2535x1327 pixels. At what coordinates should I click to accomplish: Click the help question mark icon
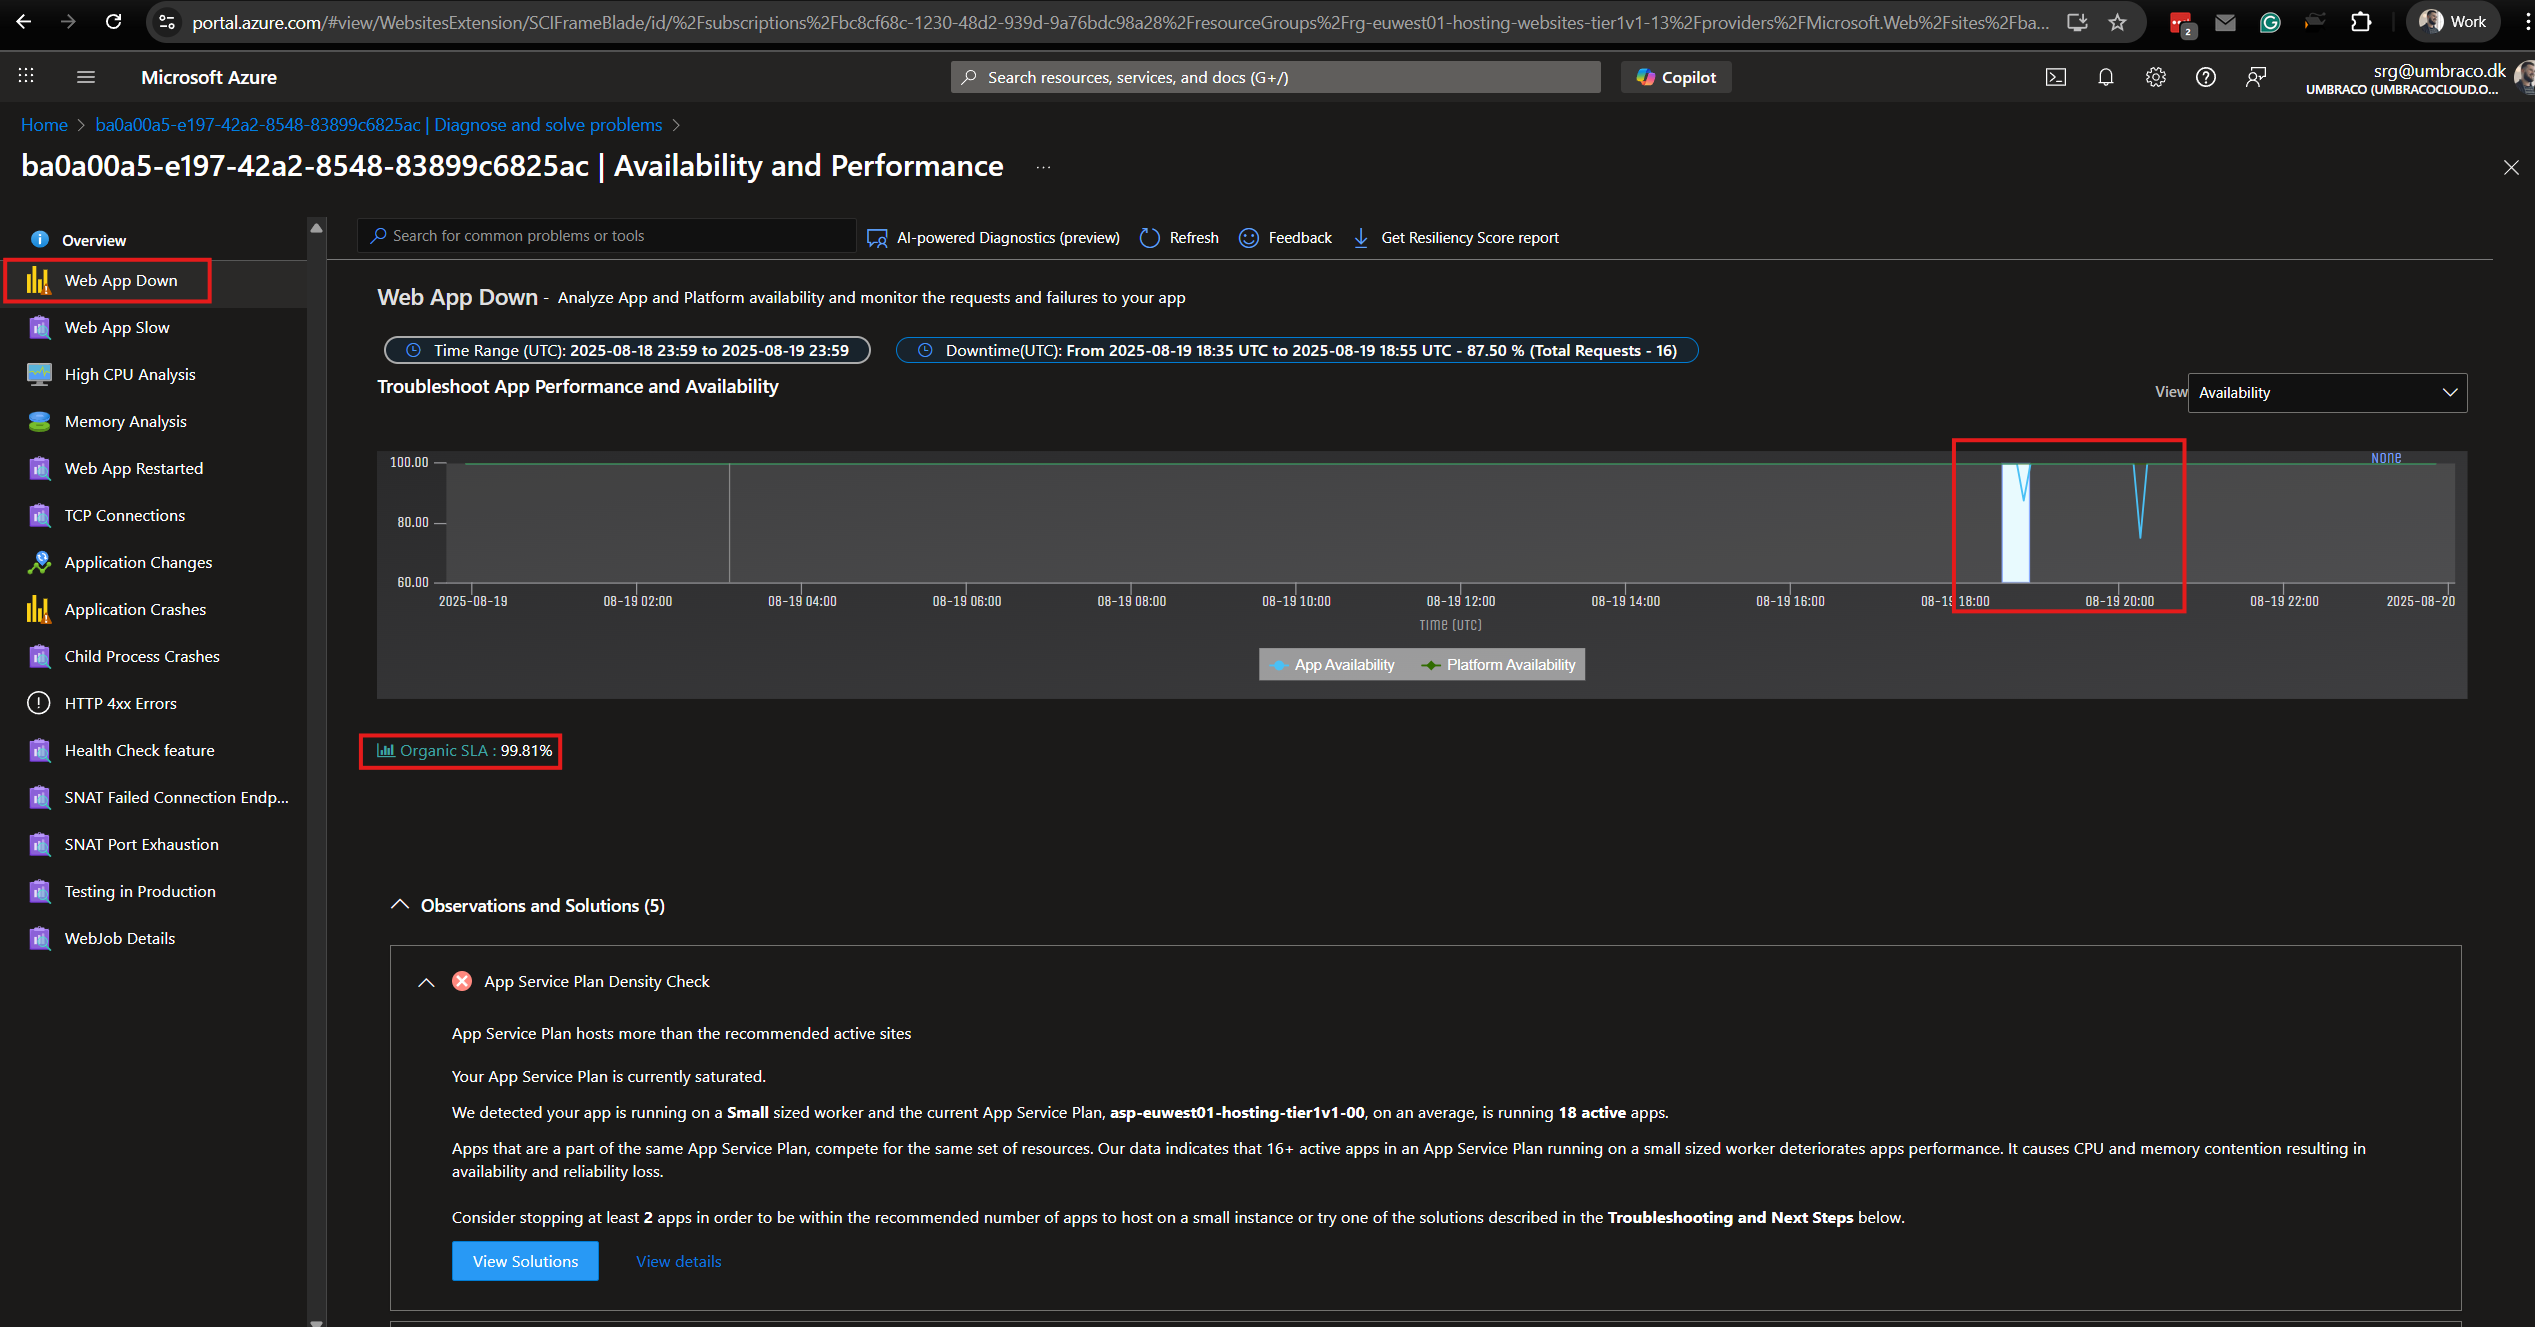point(2205,77)
